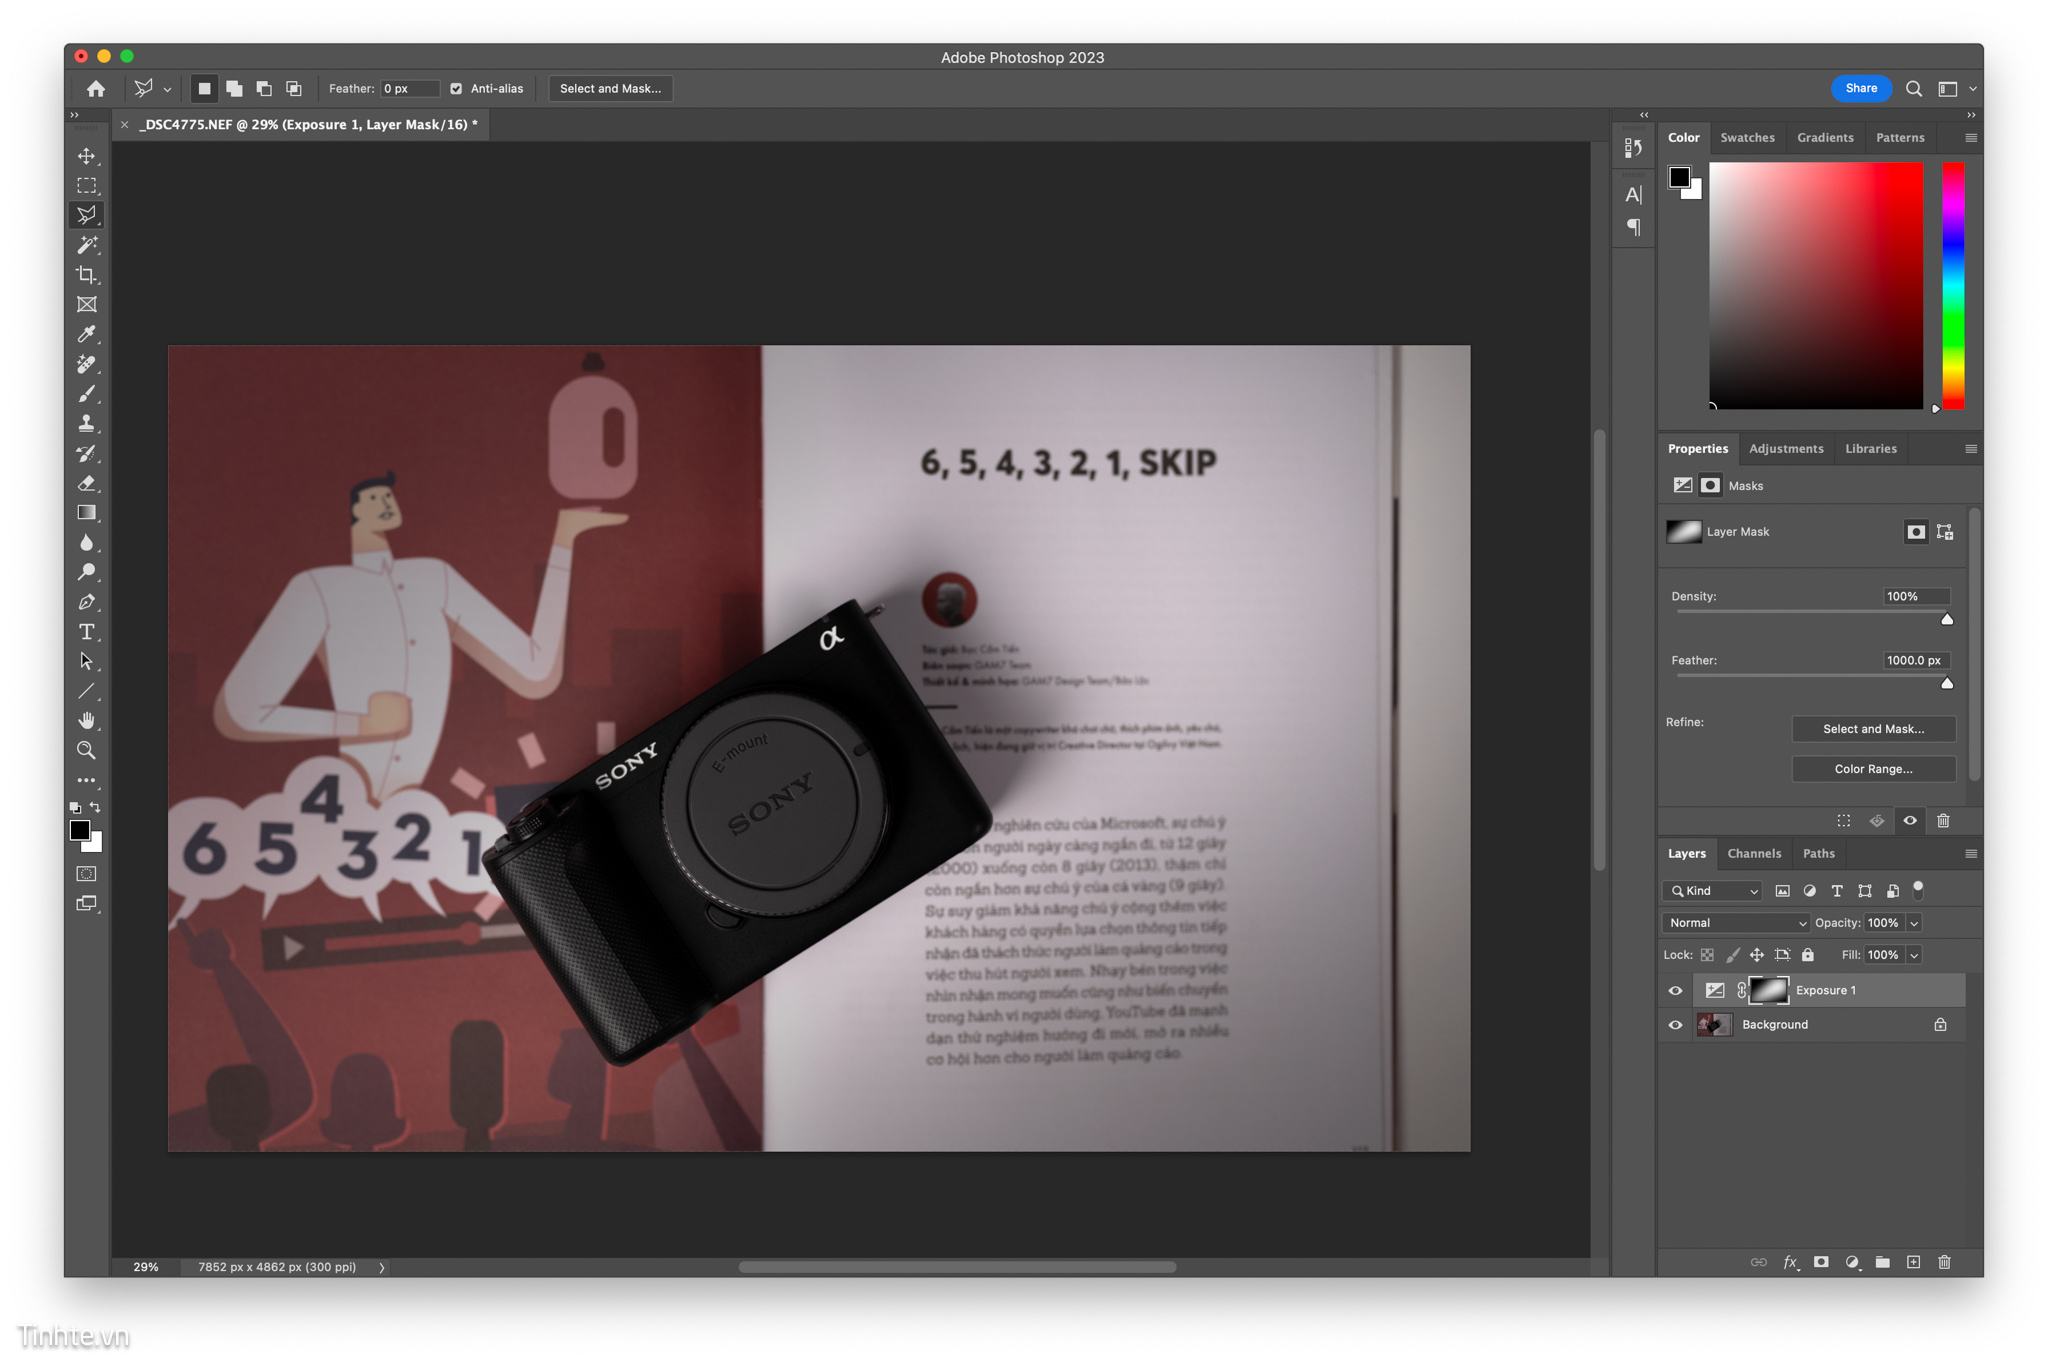Select the Rectangular Marquee tool
The width and height of the screenshot is (2048, 1362).
87,186
